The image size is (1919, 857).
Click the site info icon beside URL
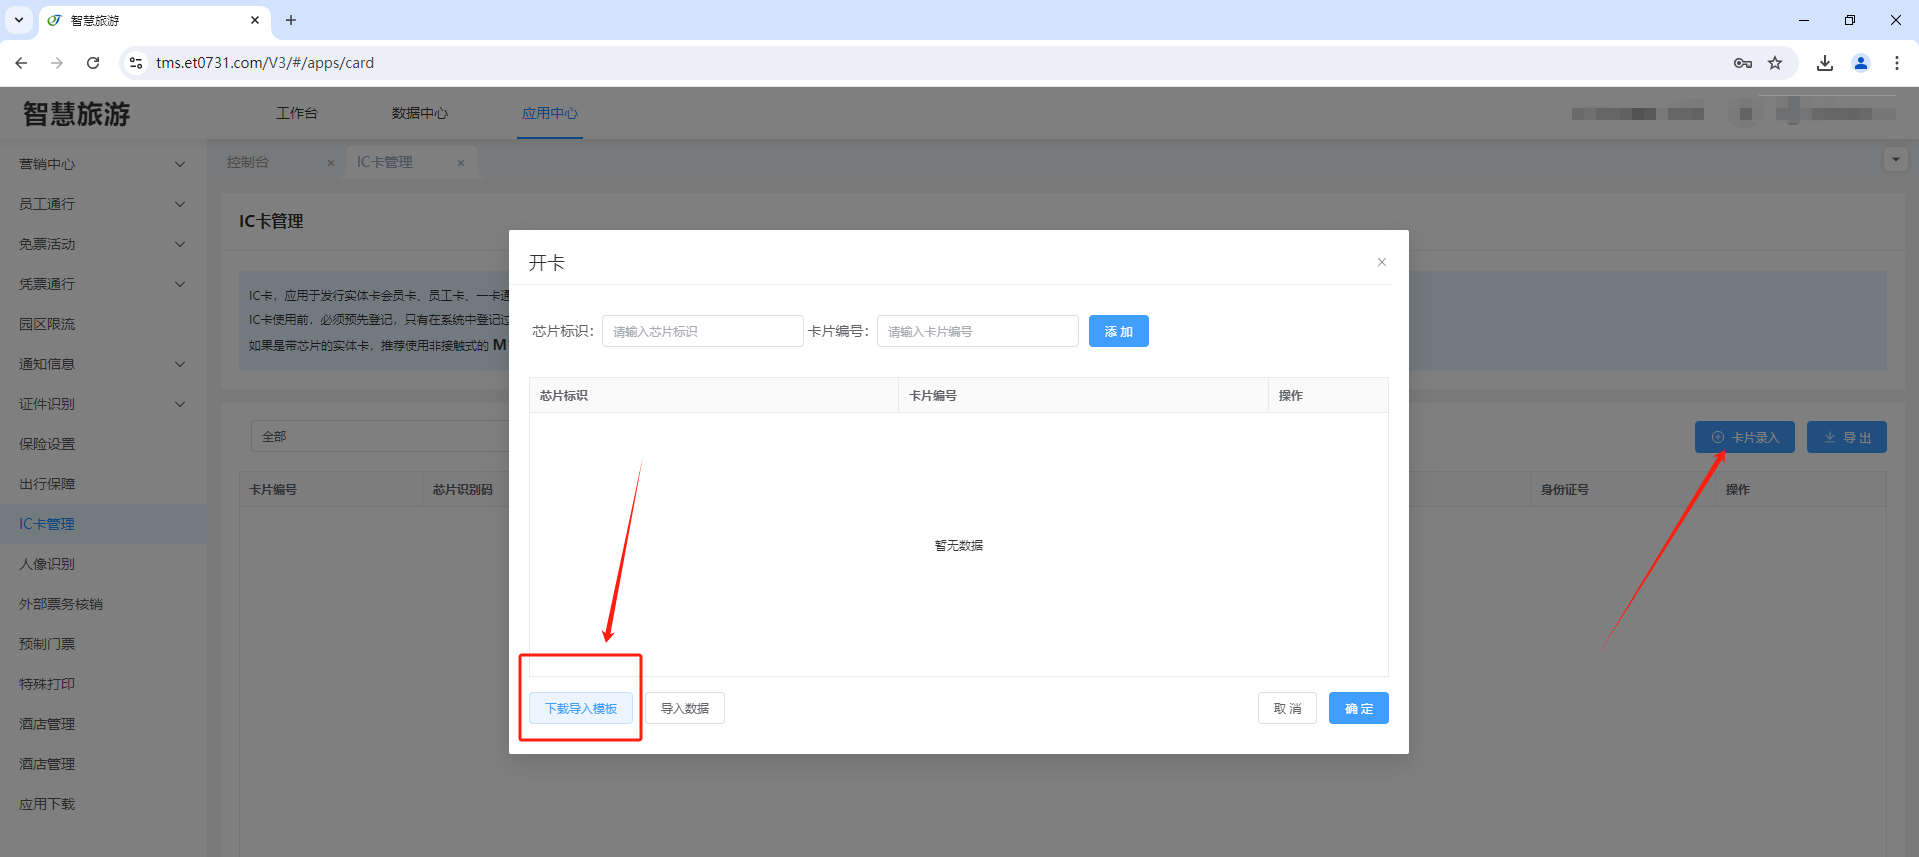136,63
